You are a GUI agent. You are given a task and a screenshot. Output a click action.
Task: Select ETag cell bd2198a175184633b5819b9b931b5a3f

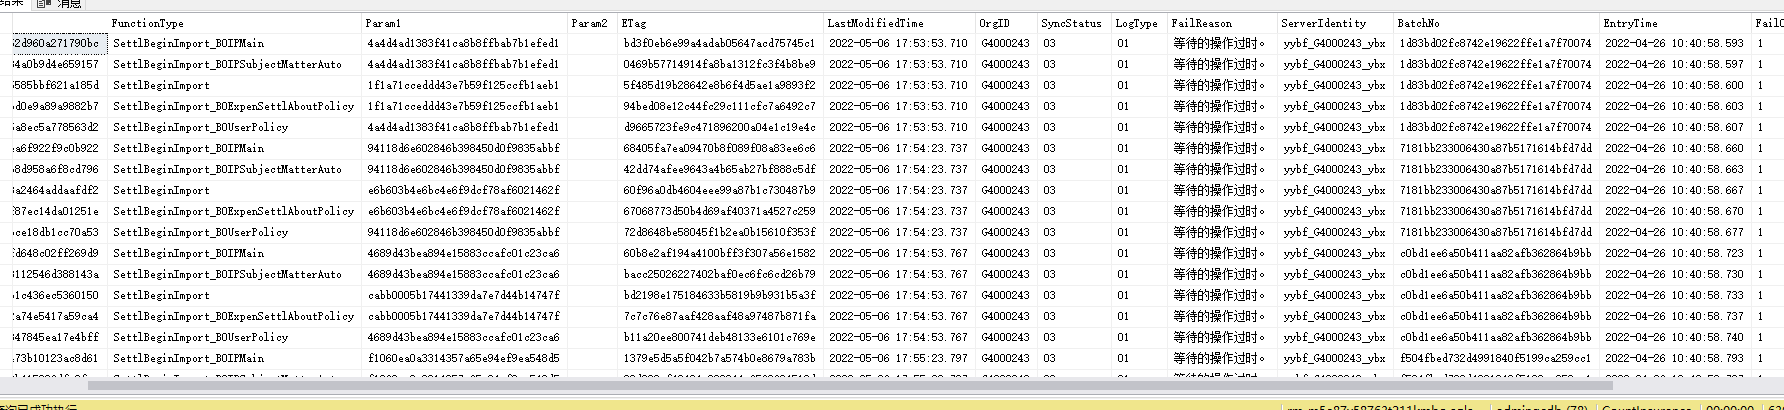pos(720,296)
